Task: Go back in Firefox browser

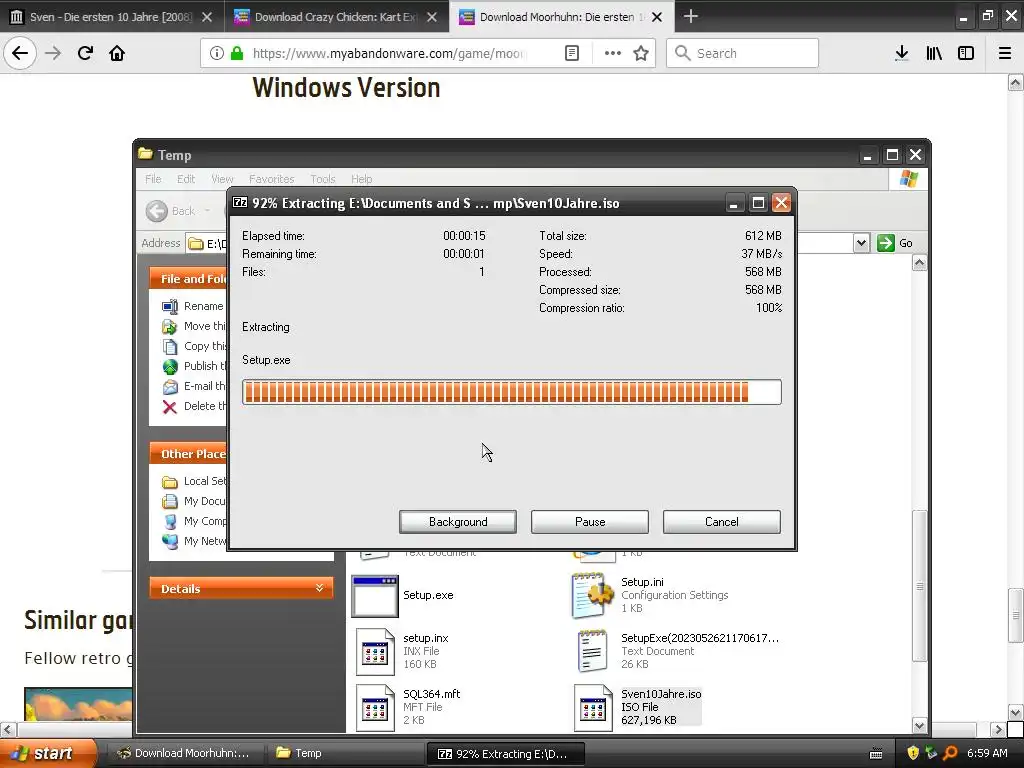Action: (x=20, y=53)
